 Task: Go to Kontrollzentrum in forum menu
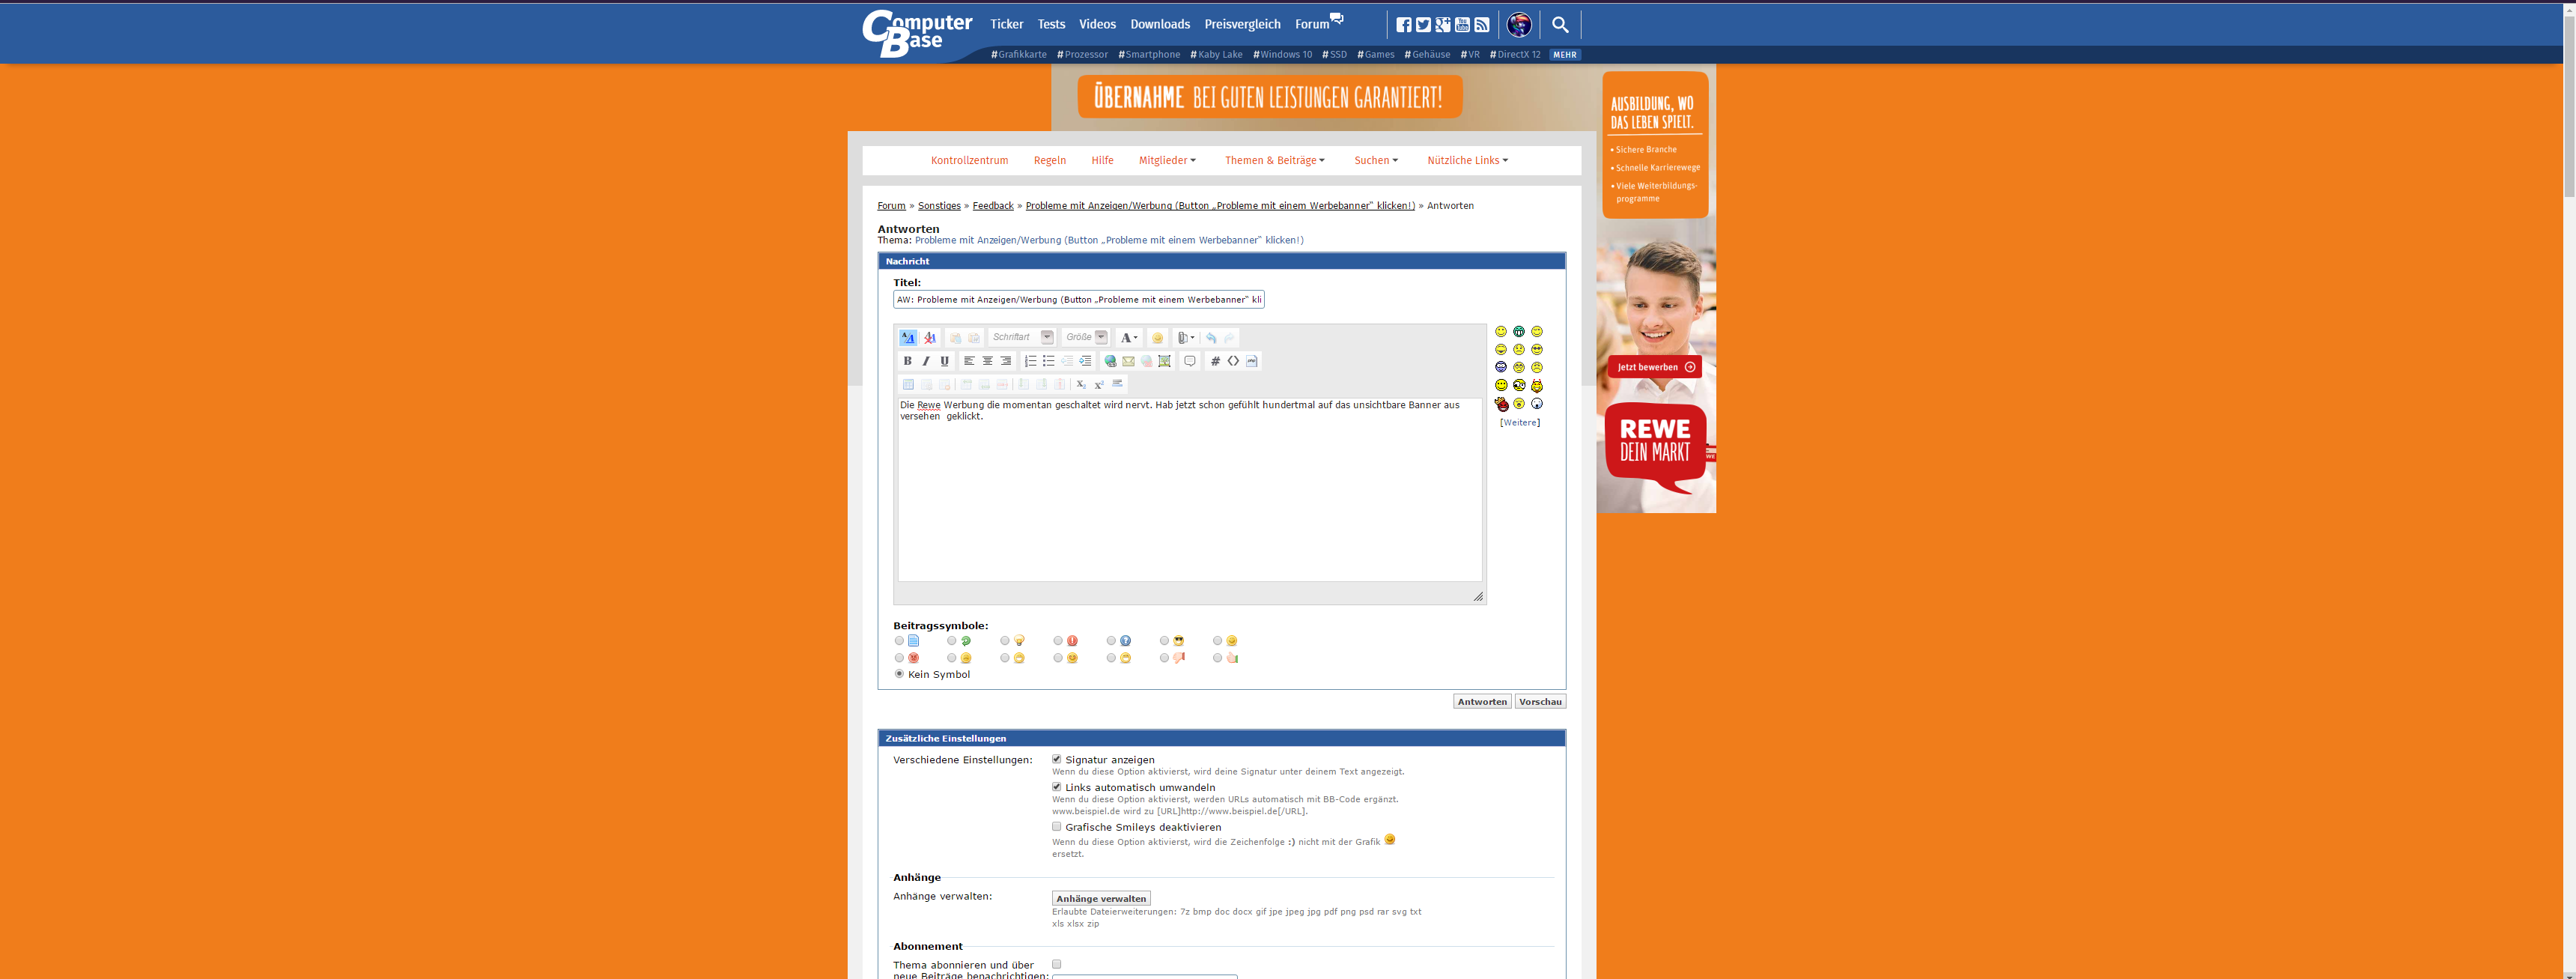(969, 160)
